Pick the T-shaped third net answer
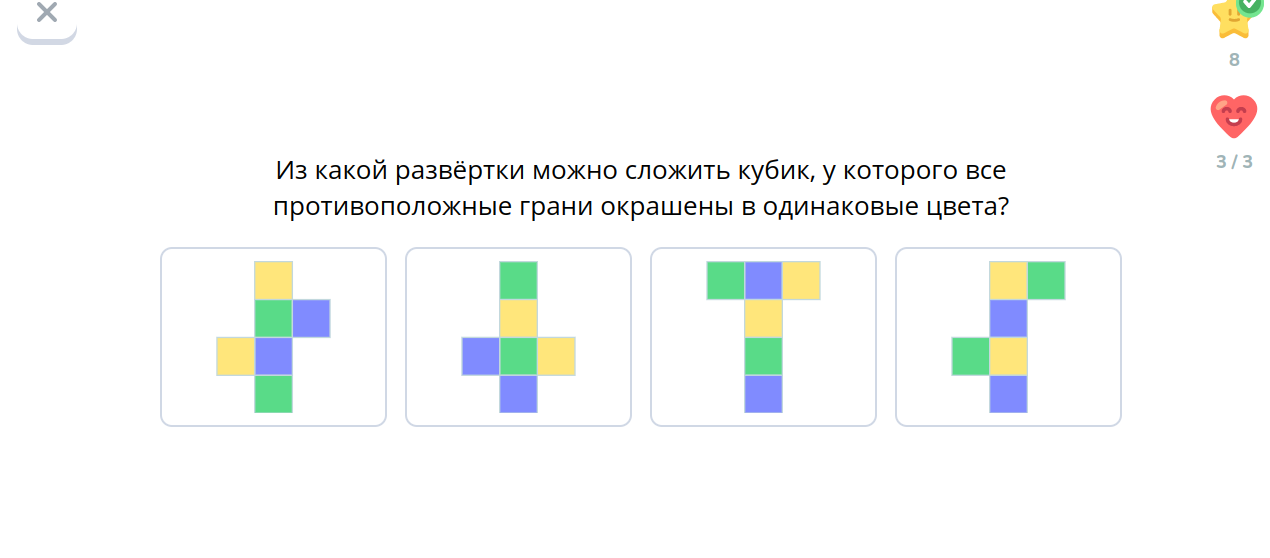1270x558 pixels. pos(763,337)
